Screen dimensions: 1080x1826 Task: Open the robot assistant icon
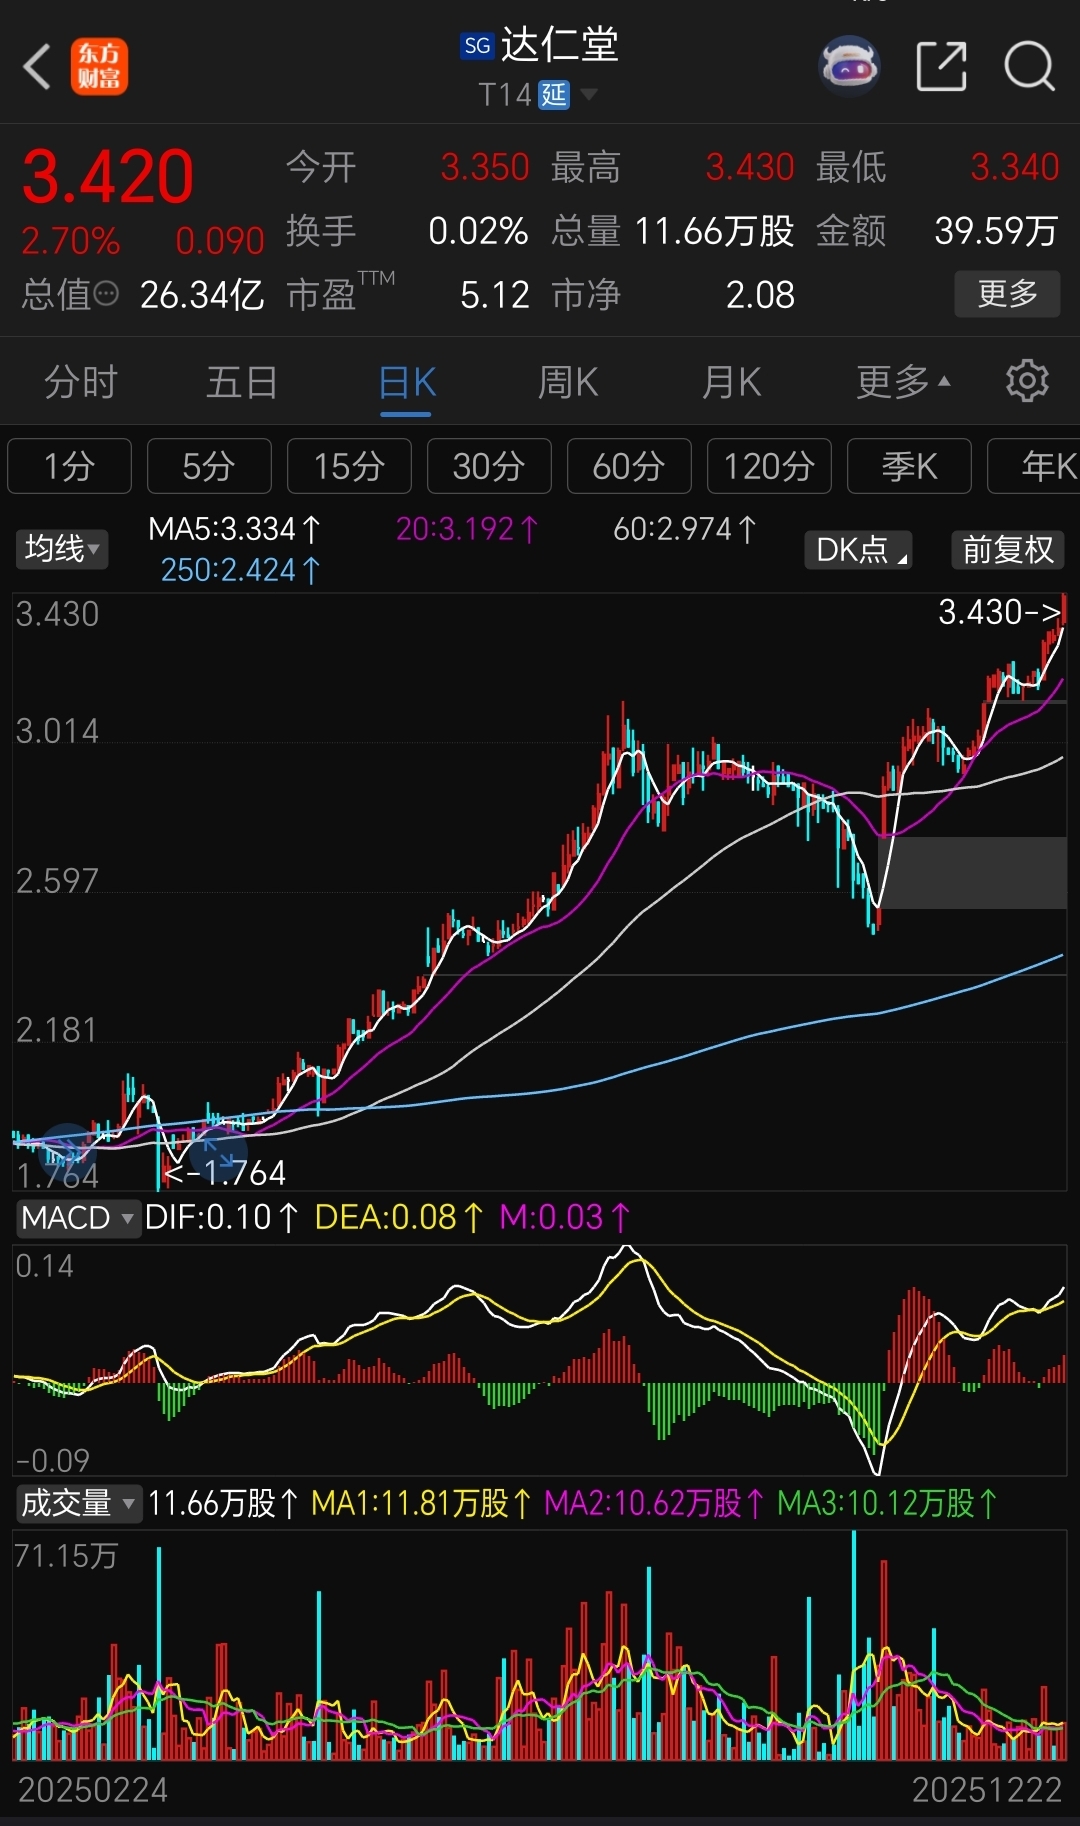tap(849, 66)
